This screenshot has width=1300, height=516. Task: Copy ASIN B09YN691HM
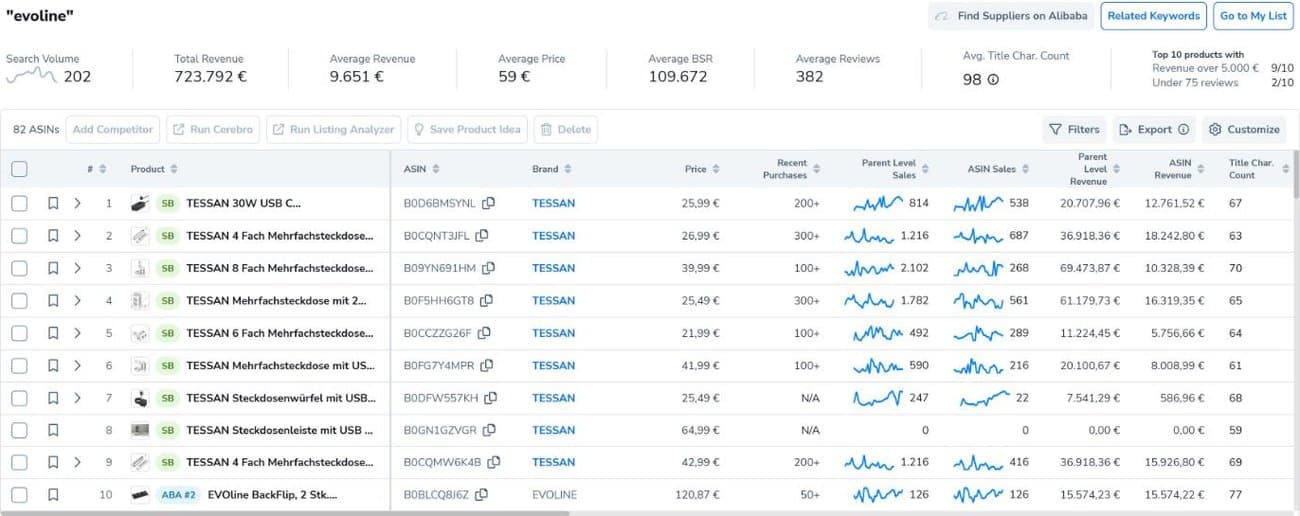[487, 268]
